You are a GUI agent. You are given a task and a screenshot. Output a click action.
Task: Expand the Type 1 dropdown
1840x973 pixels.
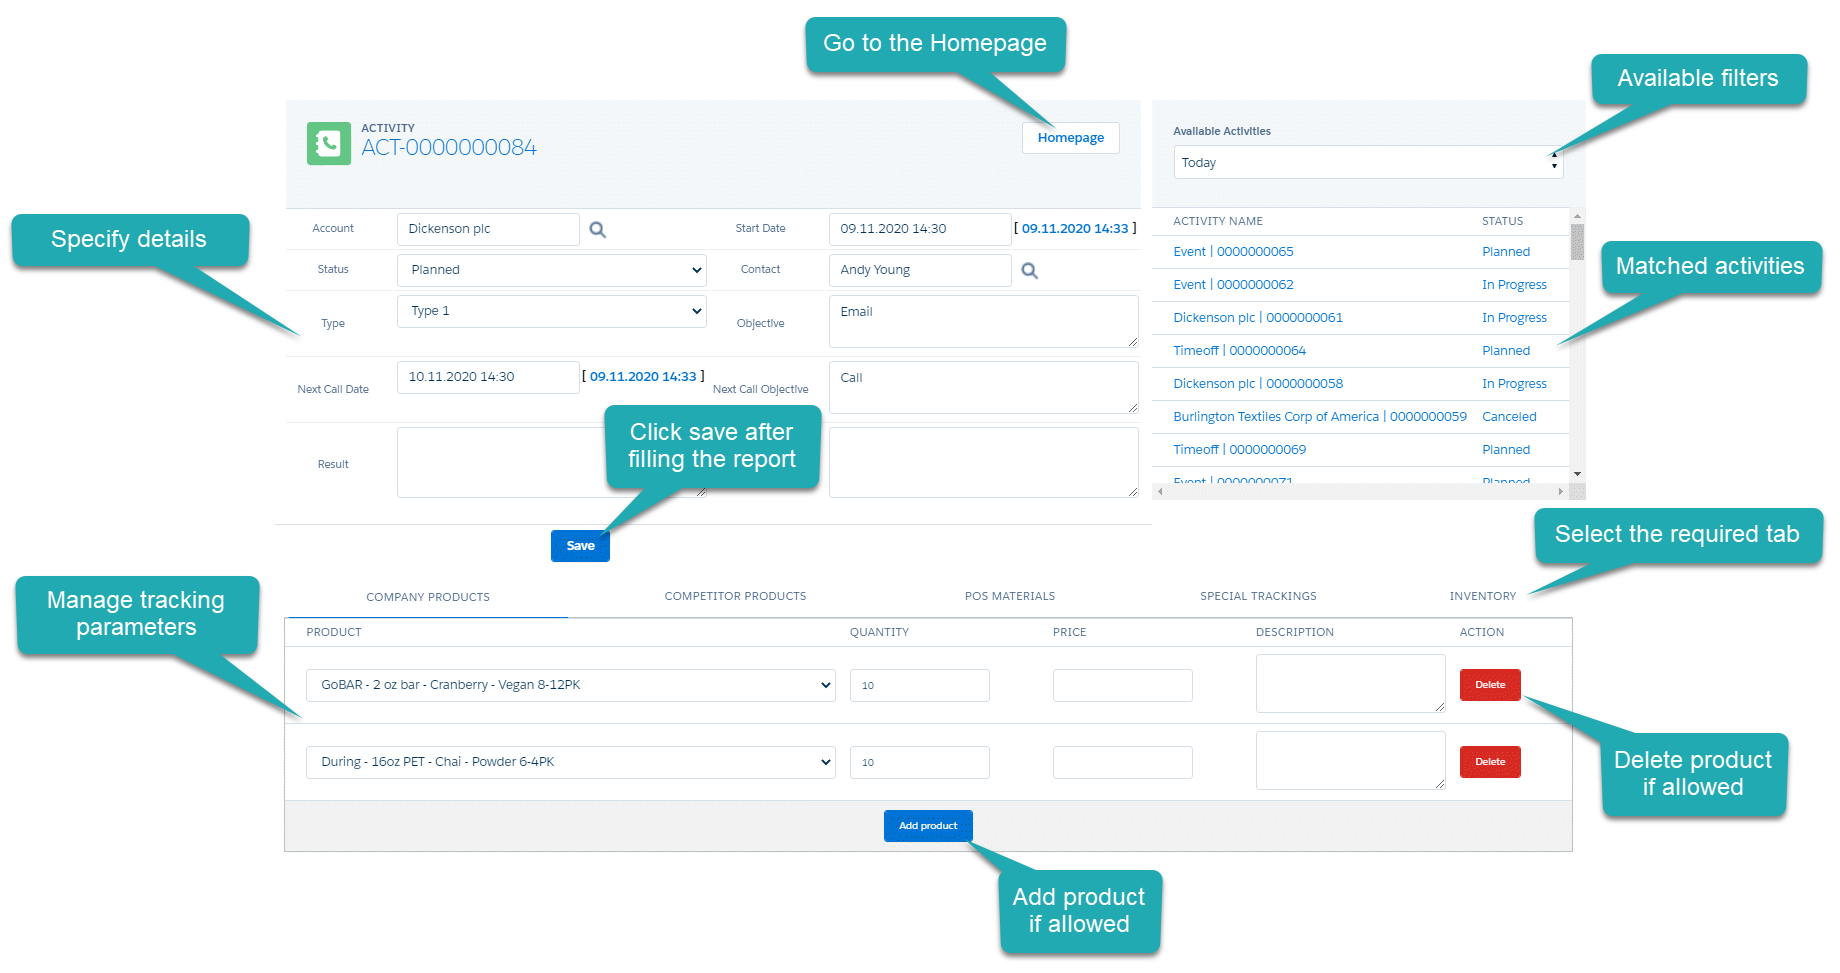click(551, 311)
